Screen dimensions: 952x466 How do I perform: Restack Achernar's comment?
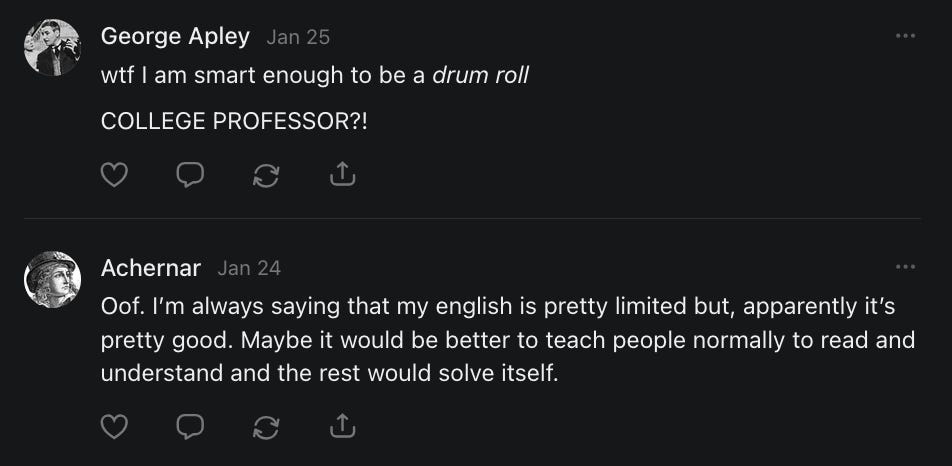tap(266, 427)
